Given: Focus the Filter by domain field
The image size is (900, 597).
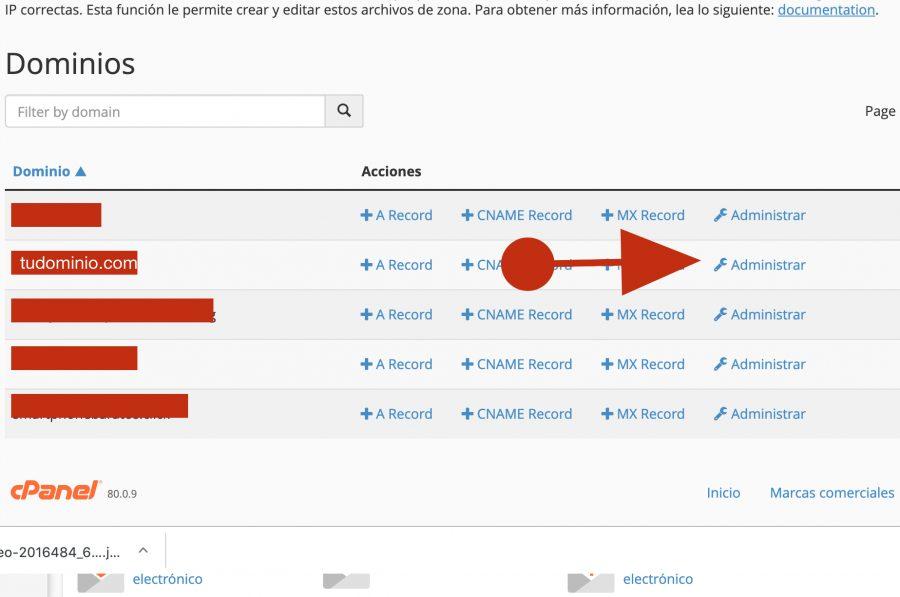Looking at the screenshot, I should click(165, 111).
